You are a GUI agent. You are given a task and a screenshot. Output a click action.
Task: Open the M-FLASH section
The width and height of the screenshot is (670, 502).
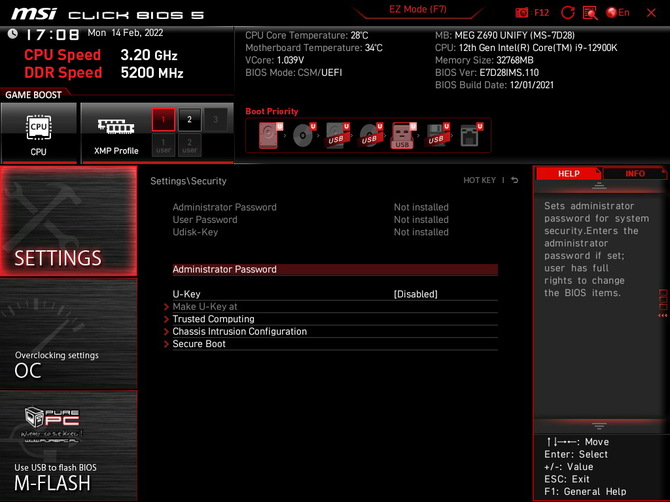pyautogui.click(x=69, y=446)
